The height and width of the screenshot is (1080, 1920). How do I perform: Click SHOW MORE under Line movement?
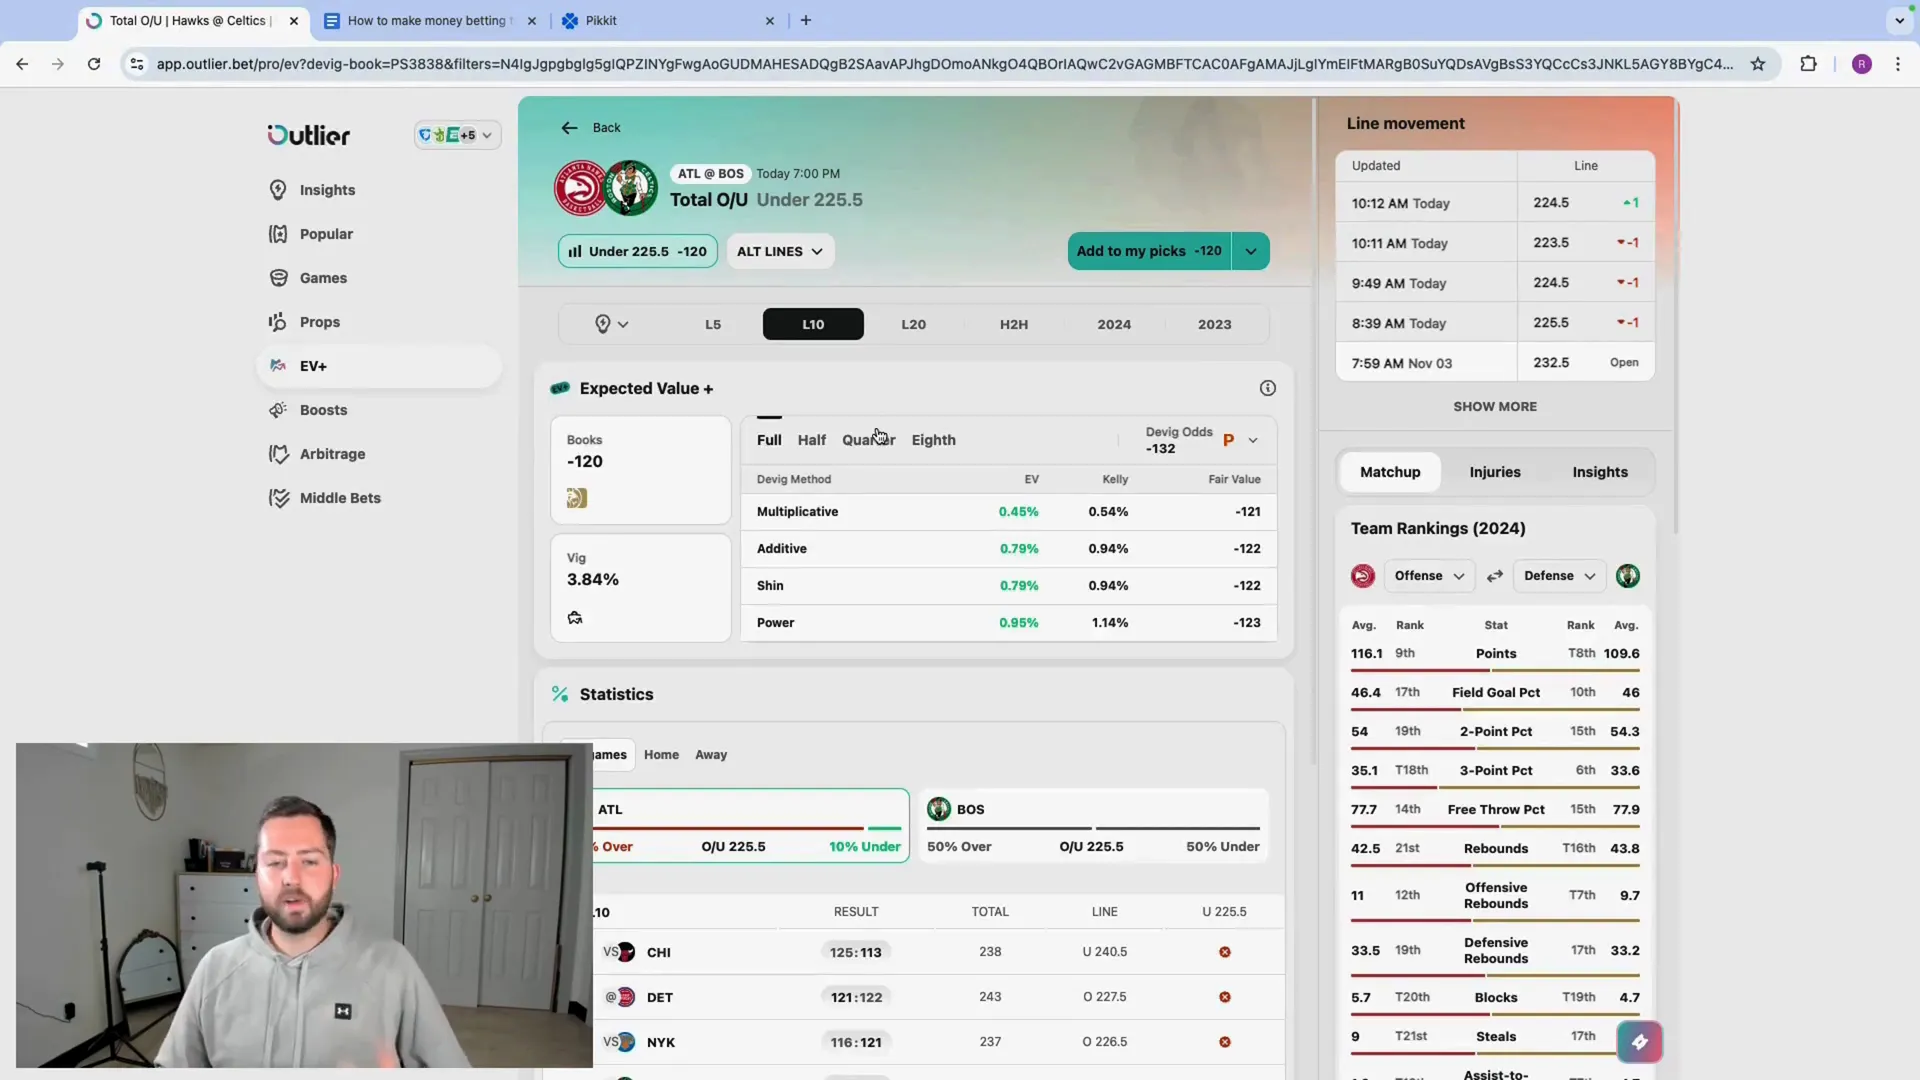(x=1495, y=407)
